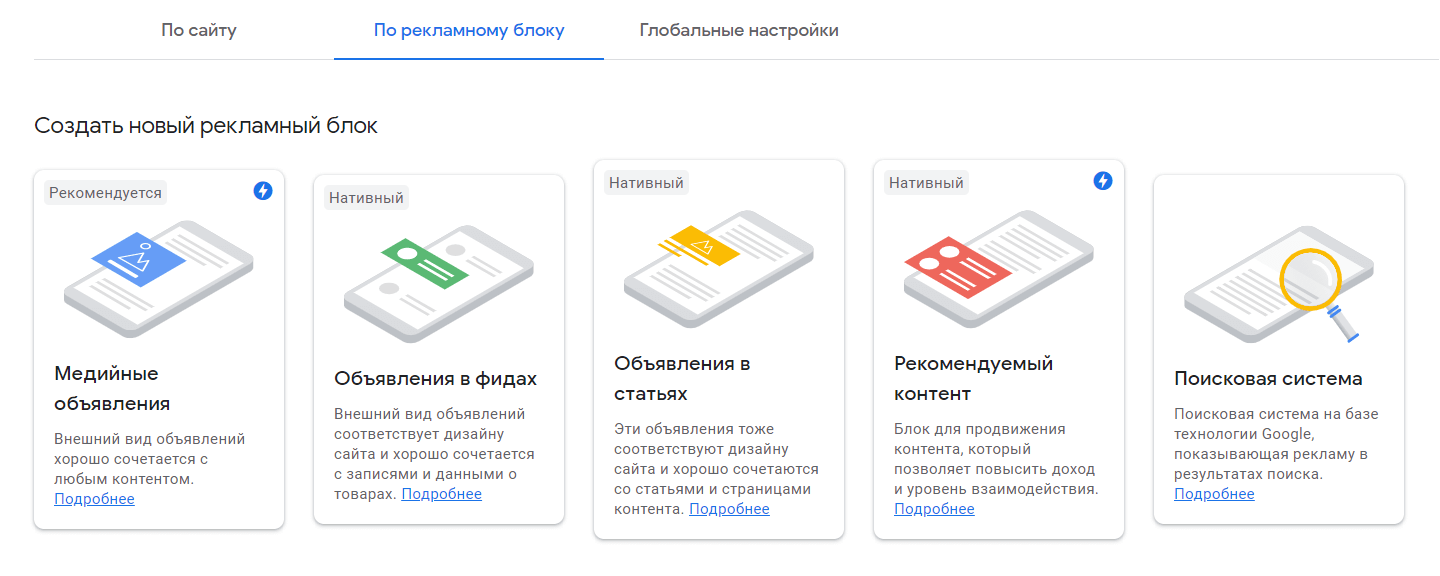Choose the Объявления в фидах card title
Screen dimensions: 1440x576
[x=435, y=378]
